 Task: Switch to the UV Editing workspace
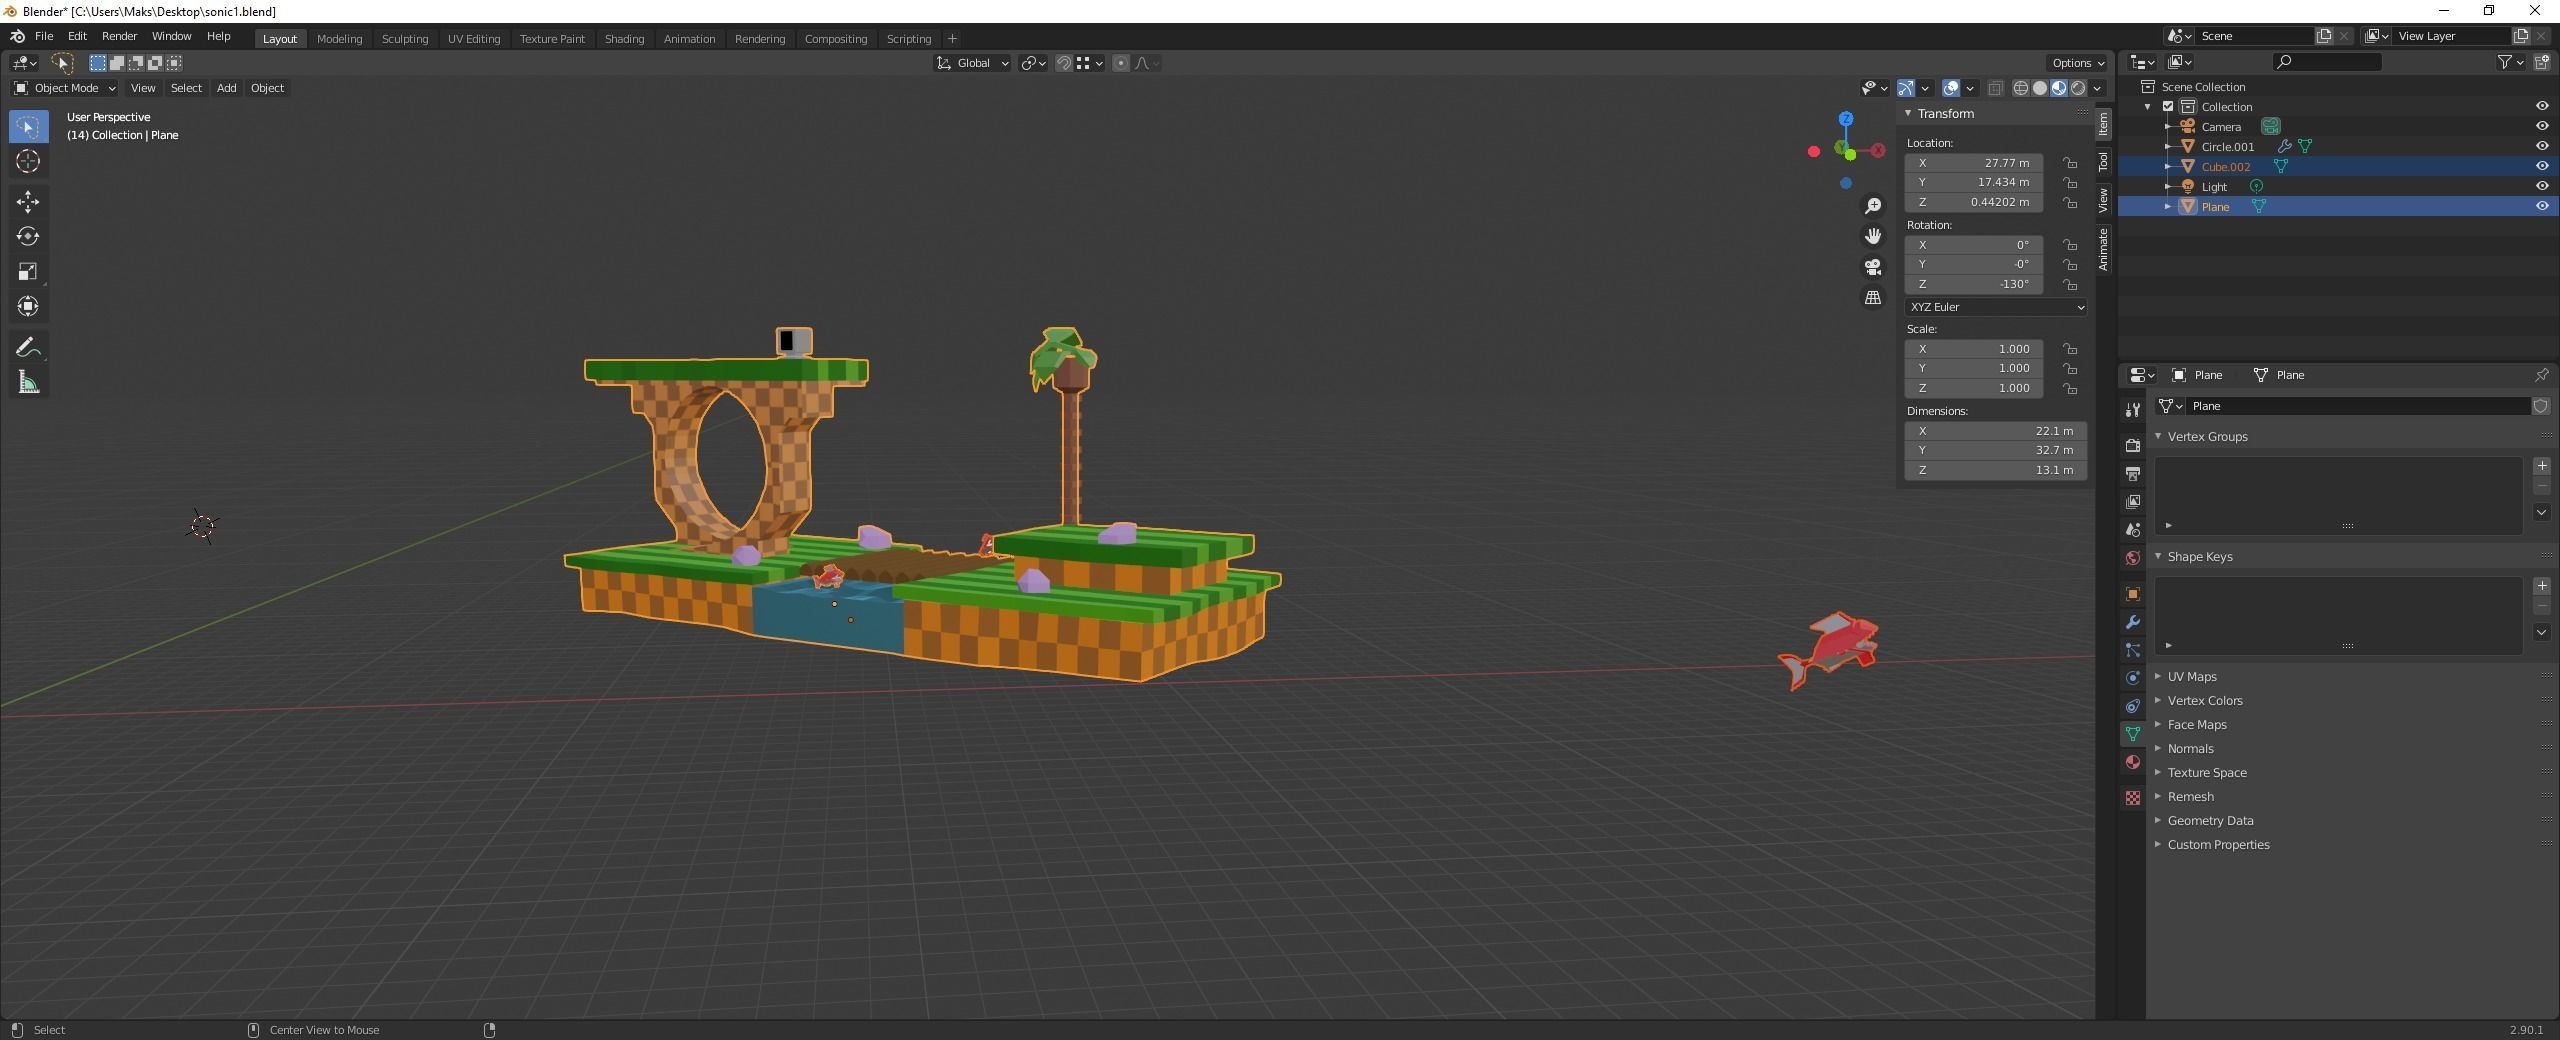pos(474,39)
